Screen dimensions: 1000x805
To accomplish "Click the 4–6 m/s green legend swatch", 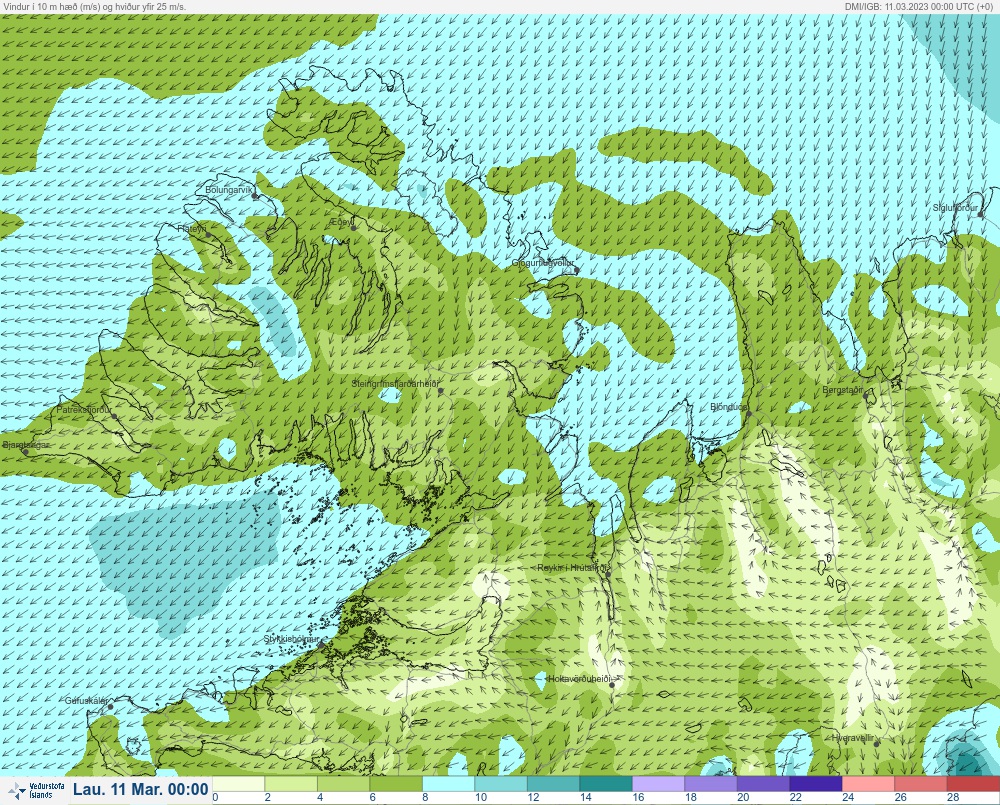I will [x=344, y=783].
